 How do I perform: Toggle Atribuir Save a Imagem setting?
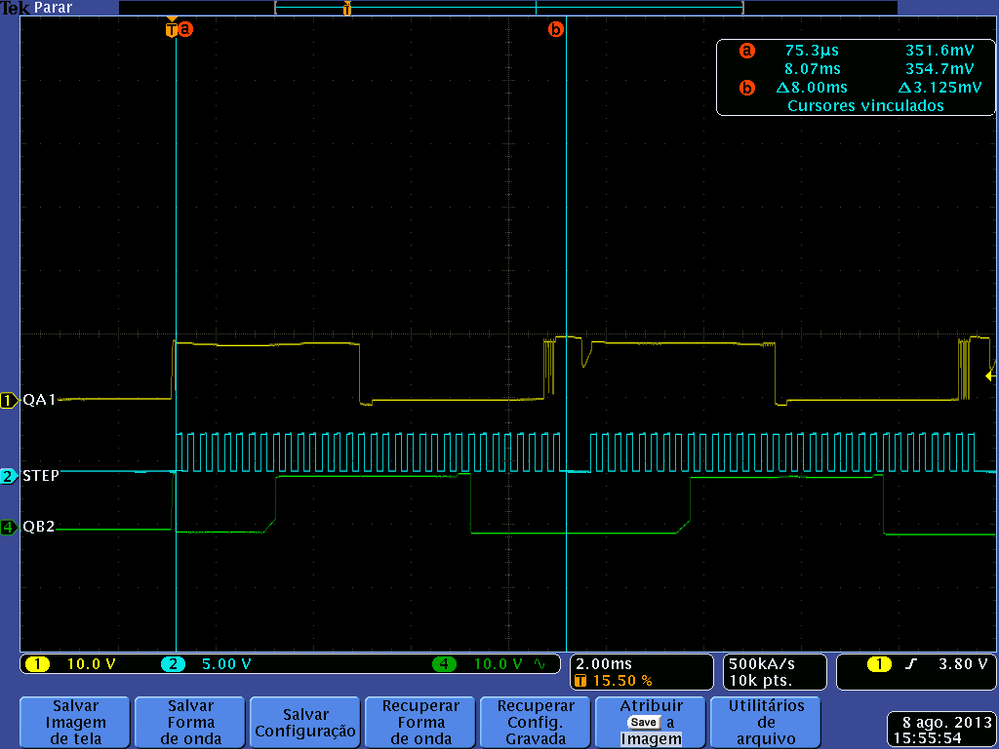(650, 723)
